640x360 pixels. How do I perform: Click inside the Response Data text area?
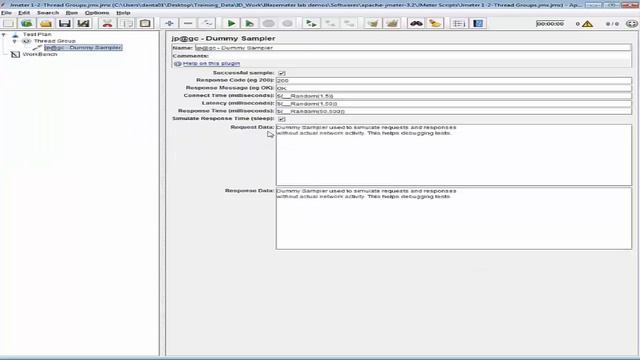pos(453,218)
